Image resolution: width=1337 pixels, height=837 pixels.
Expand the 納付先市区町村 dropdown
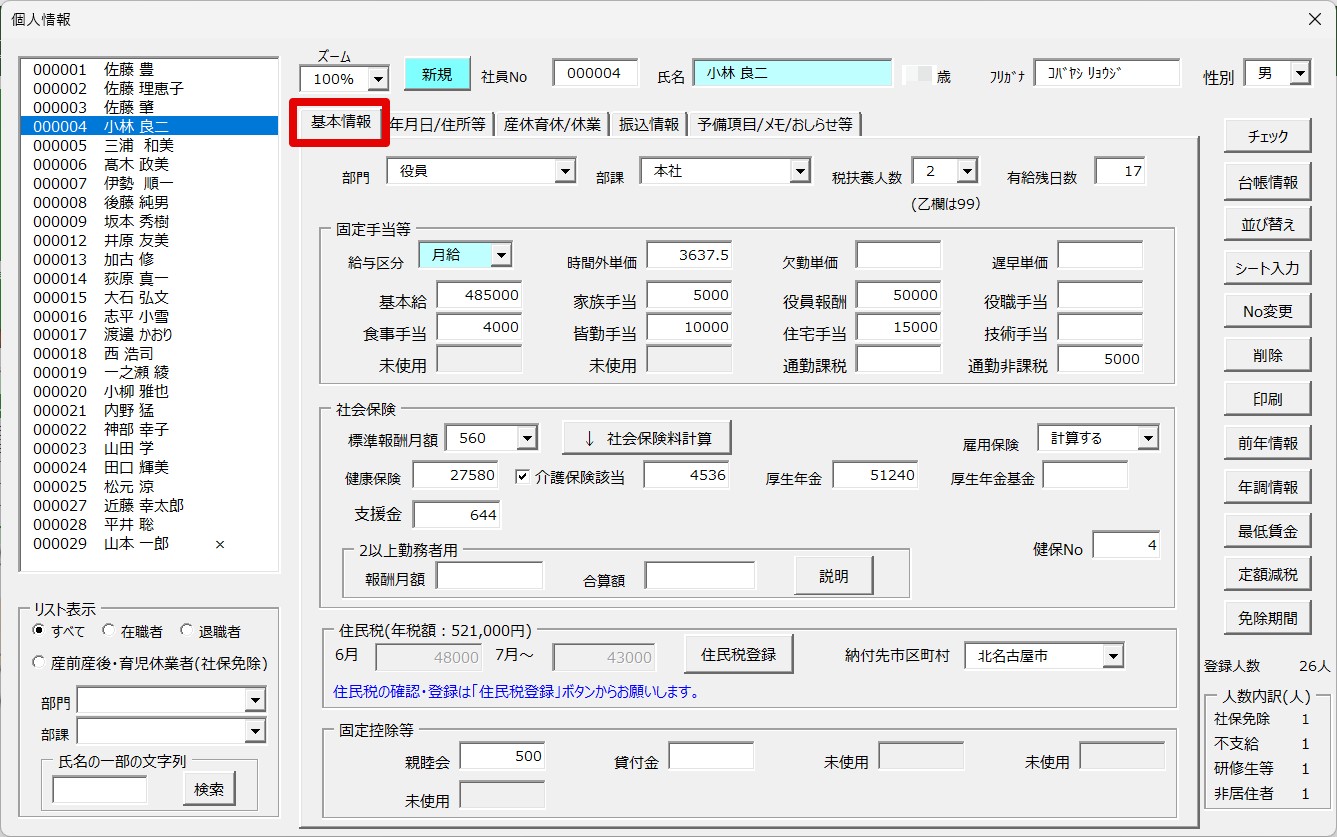[x=1113, y=656]
